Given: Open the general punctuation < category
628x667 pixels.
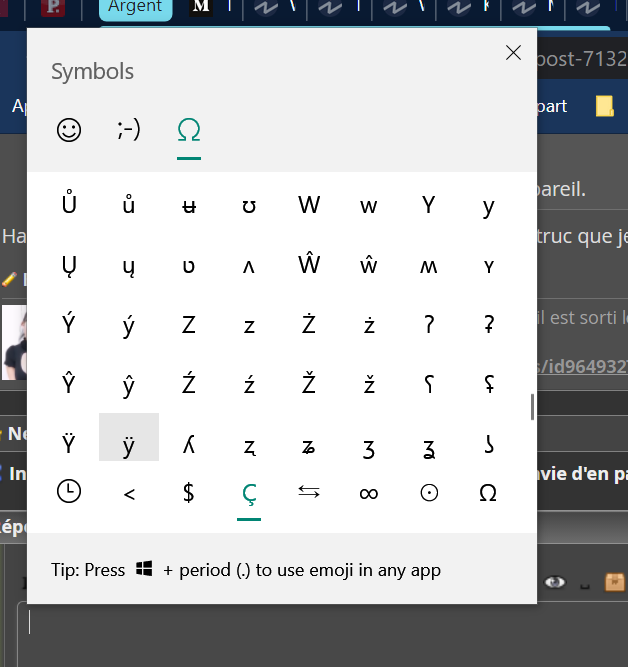Looking at the screenshot, I should pos(129,492).
